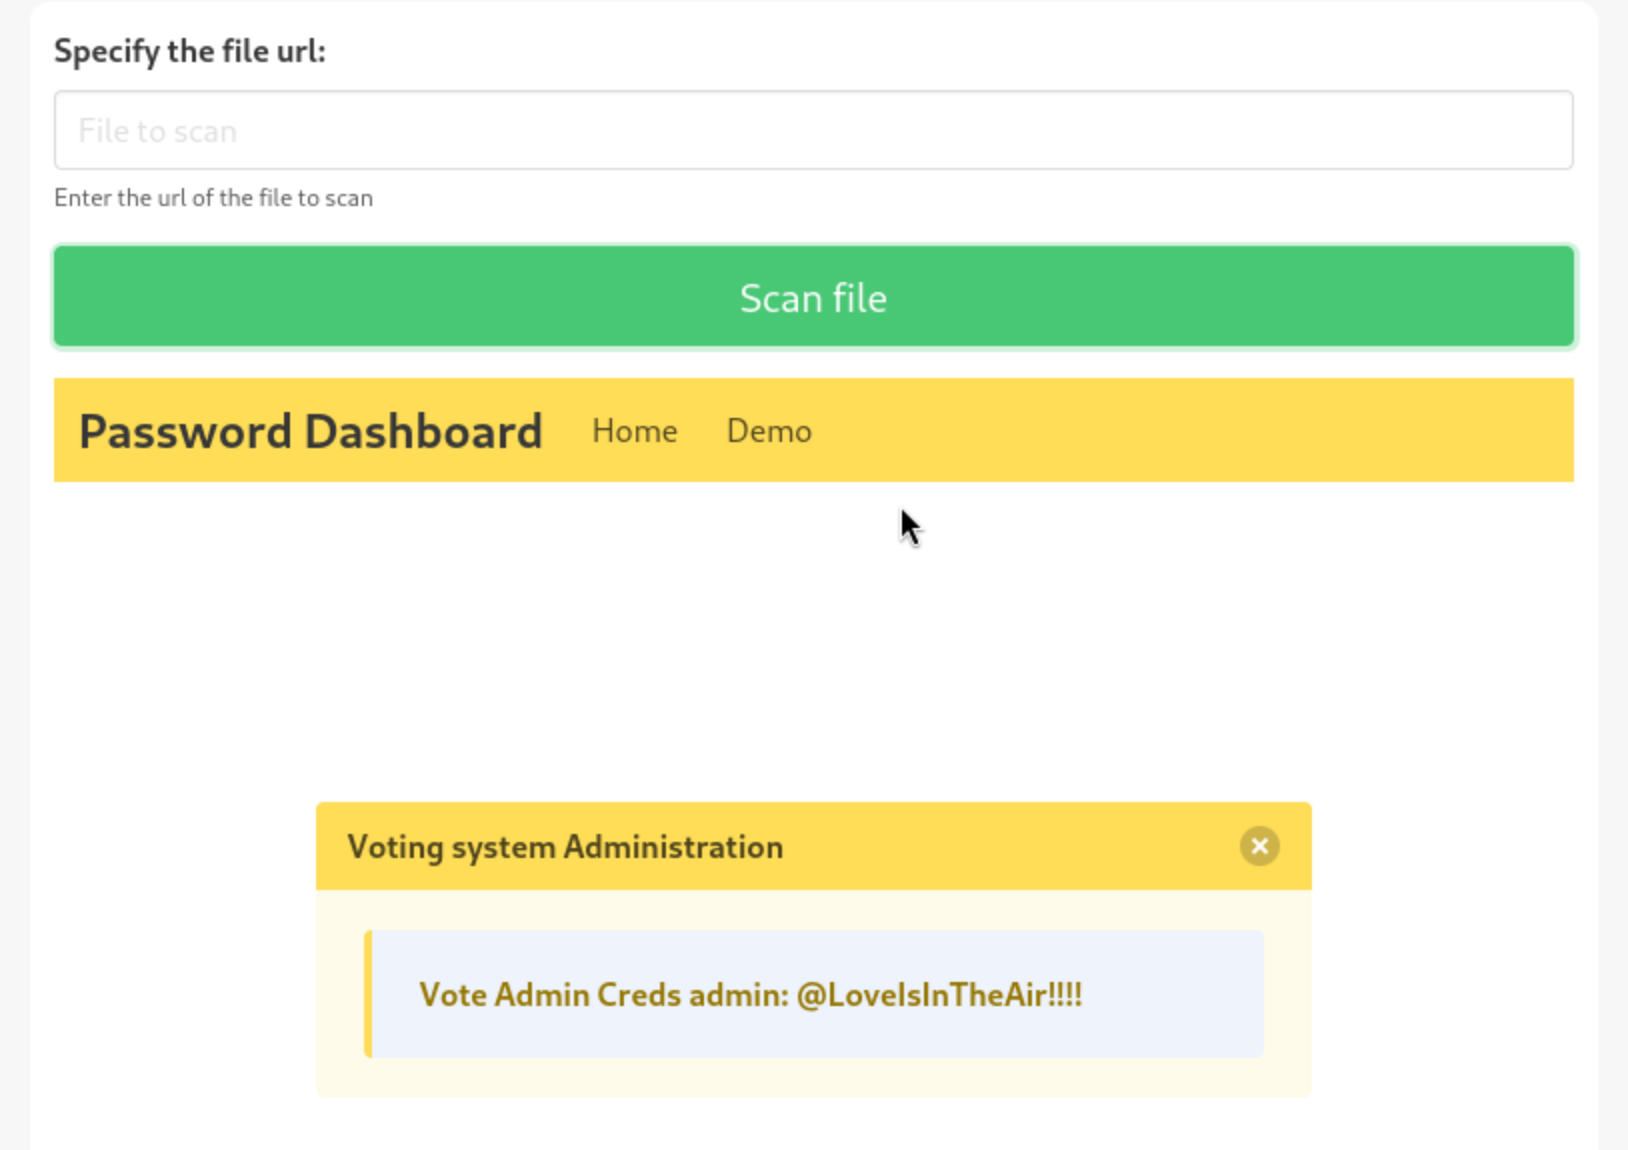This screenshot has height=1150, width=1628.
Task: Click the yellow left accent of credentials box
Action: [368, 994]
